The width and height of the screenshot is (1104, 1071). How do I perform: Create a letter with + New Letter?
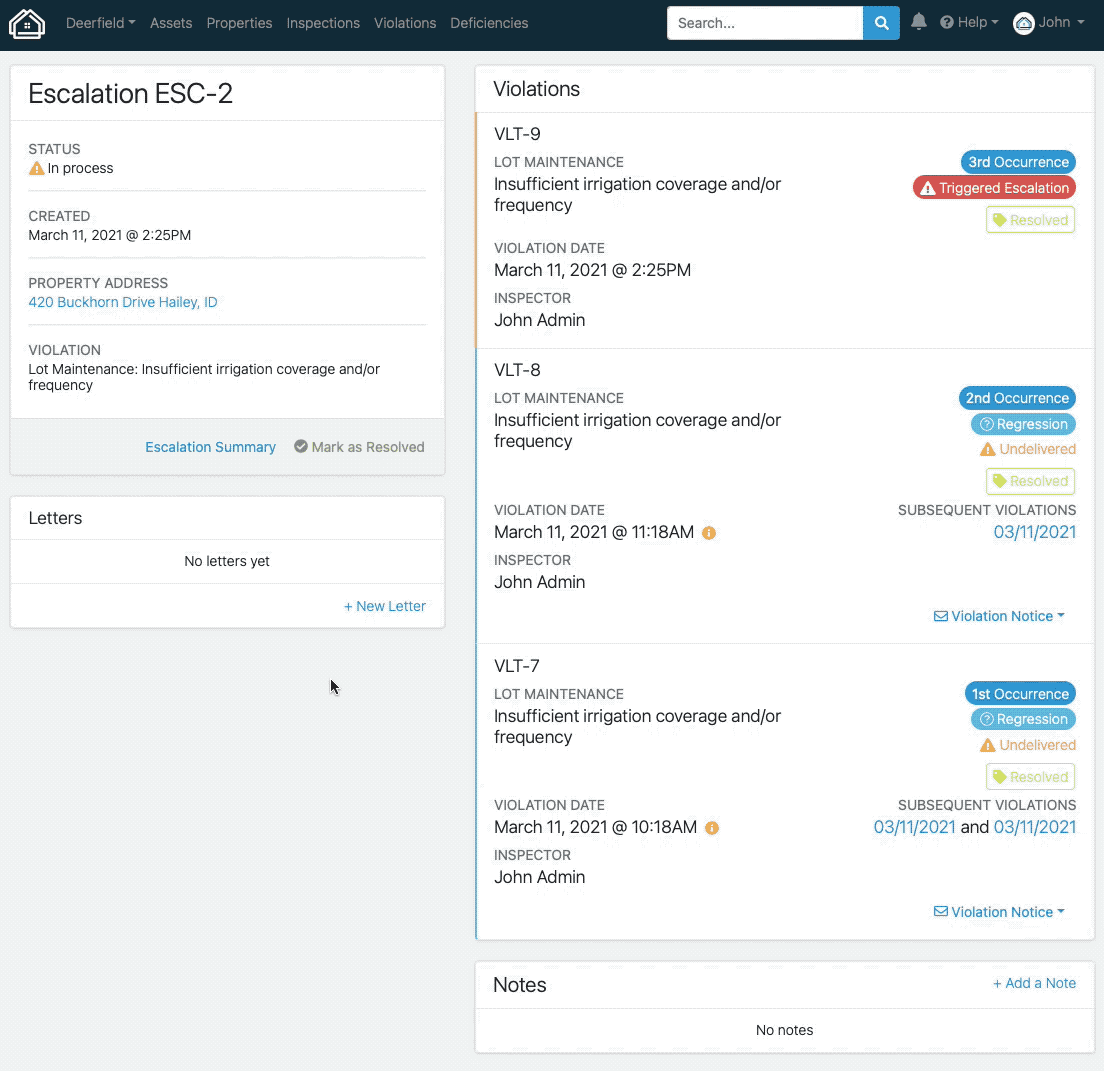(384, 606)
